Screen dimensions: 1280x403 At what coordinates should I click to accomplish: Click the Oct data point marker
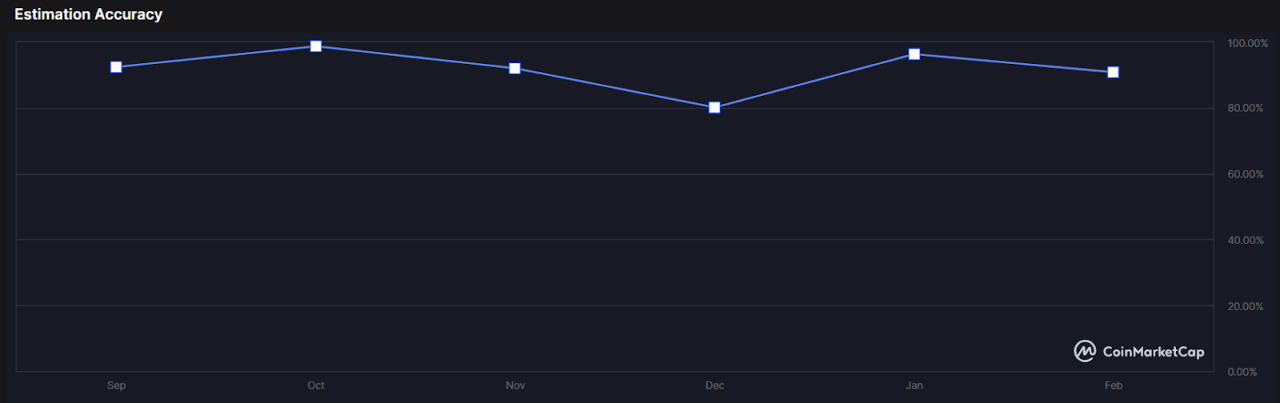click(x=316, y=46)
